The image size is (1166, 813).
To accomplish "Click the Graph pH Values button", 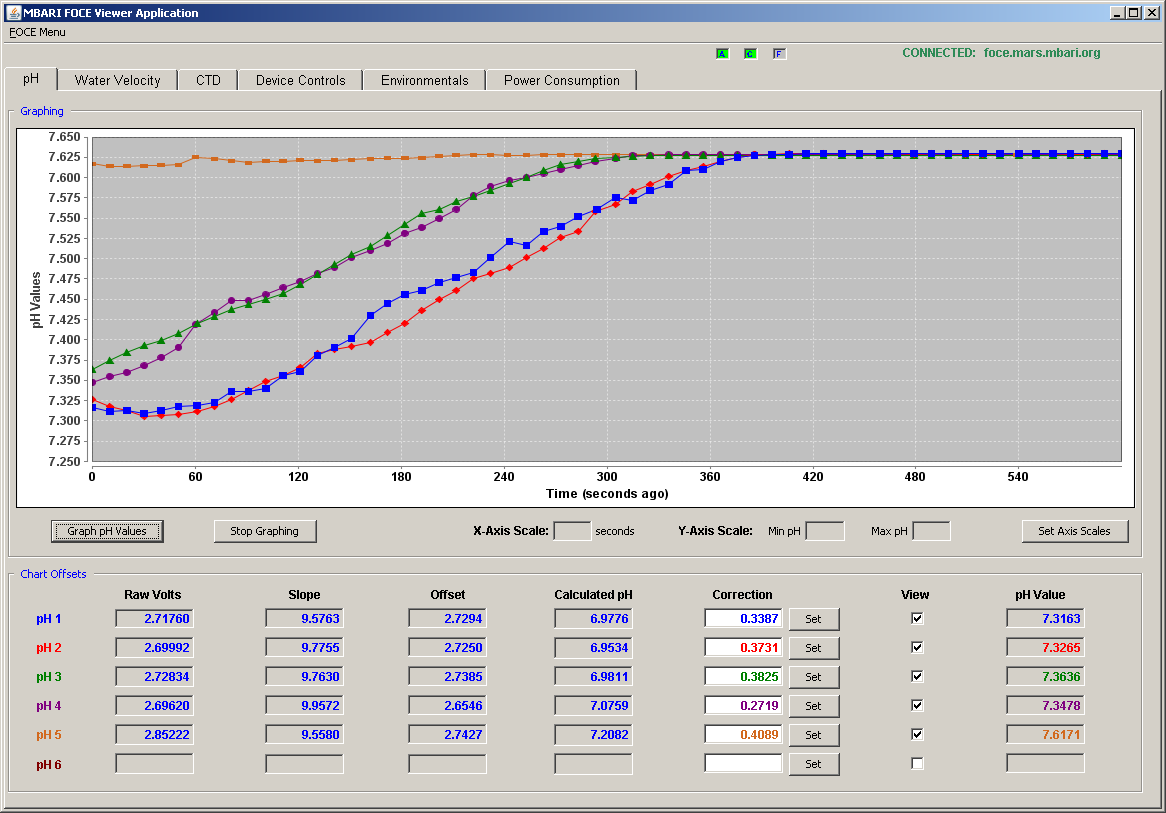I will pyautogui.click(x=107, y=531).
